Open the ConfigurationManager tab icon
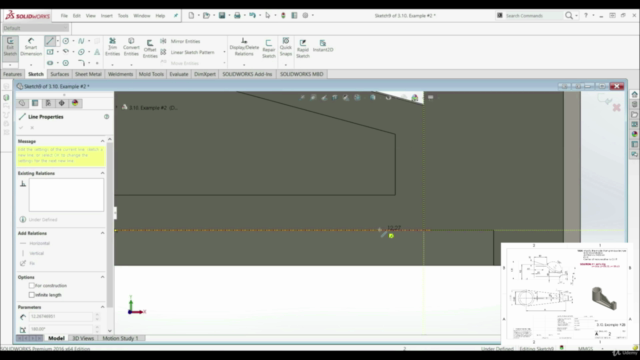 tap(49, 103)
